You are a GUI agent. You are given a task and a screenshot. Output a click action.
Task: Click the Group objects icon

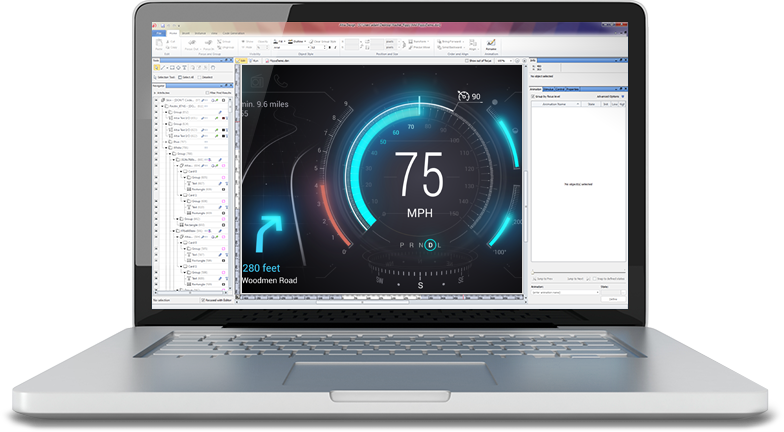[224, 42]
